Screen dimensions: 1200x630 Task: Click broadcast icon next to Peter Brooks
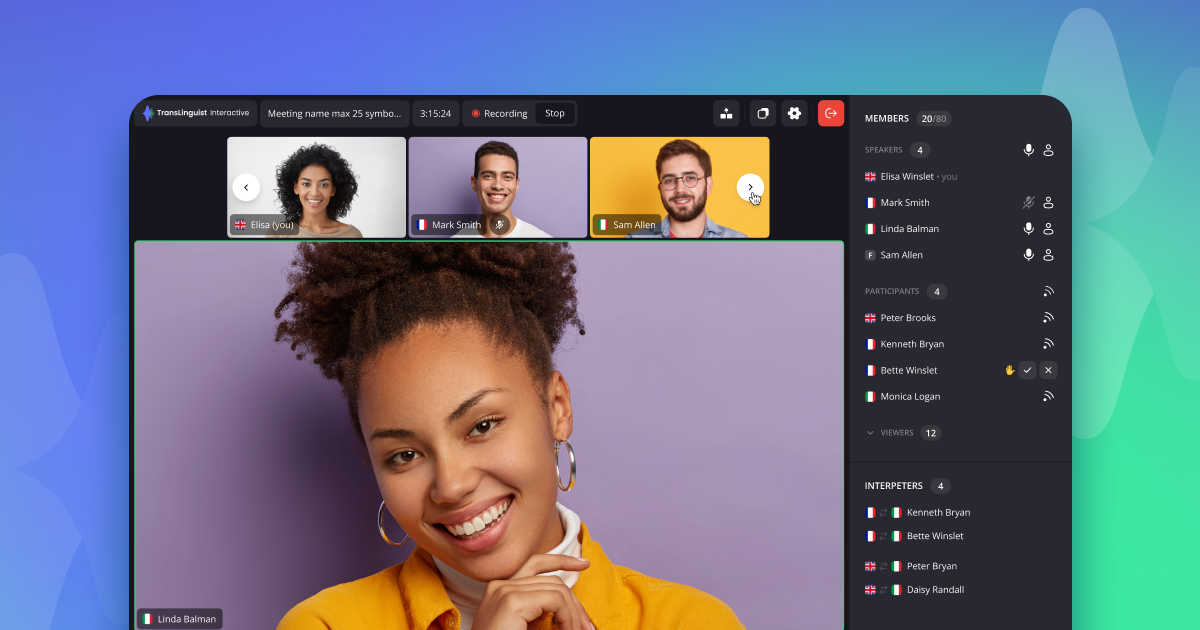coord(1048,317)
